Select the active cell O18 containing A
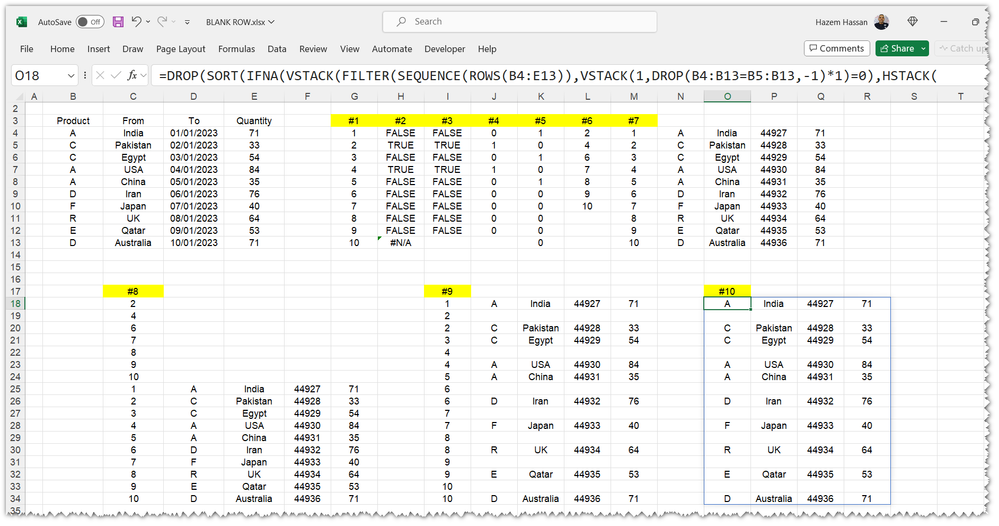This screenshot has width=999, height=526. pyautogui.click(x=727, y=304)
